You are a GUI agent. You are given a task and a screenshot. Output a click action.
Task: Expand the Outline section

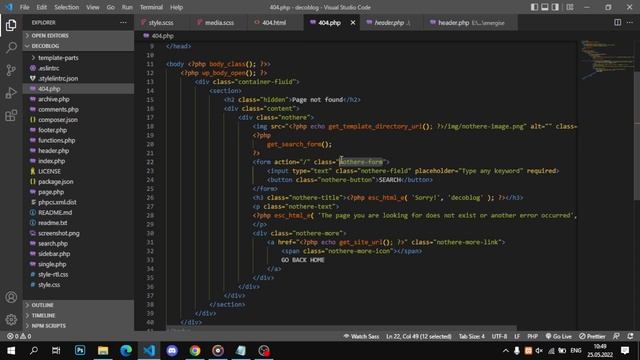78,305
